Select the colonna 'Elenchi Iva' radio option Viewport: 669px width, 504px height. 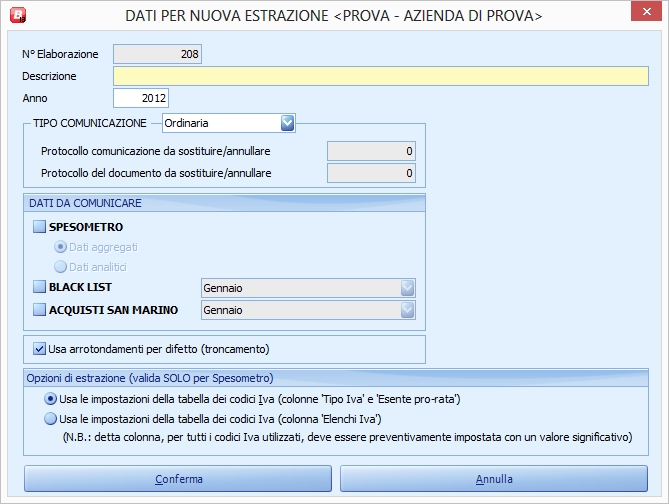[50, 419]
